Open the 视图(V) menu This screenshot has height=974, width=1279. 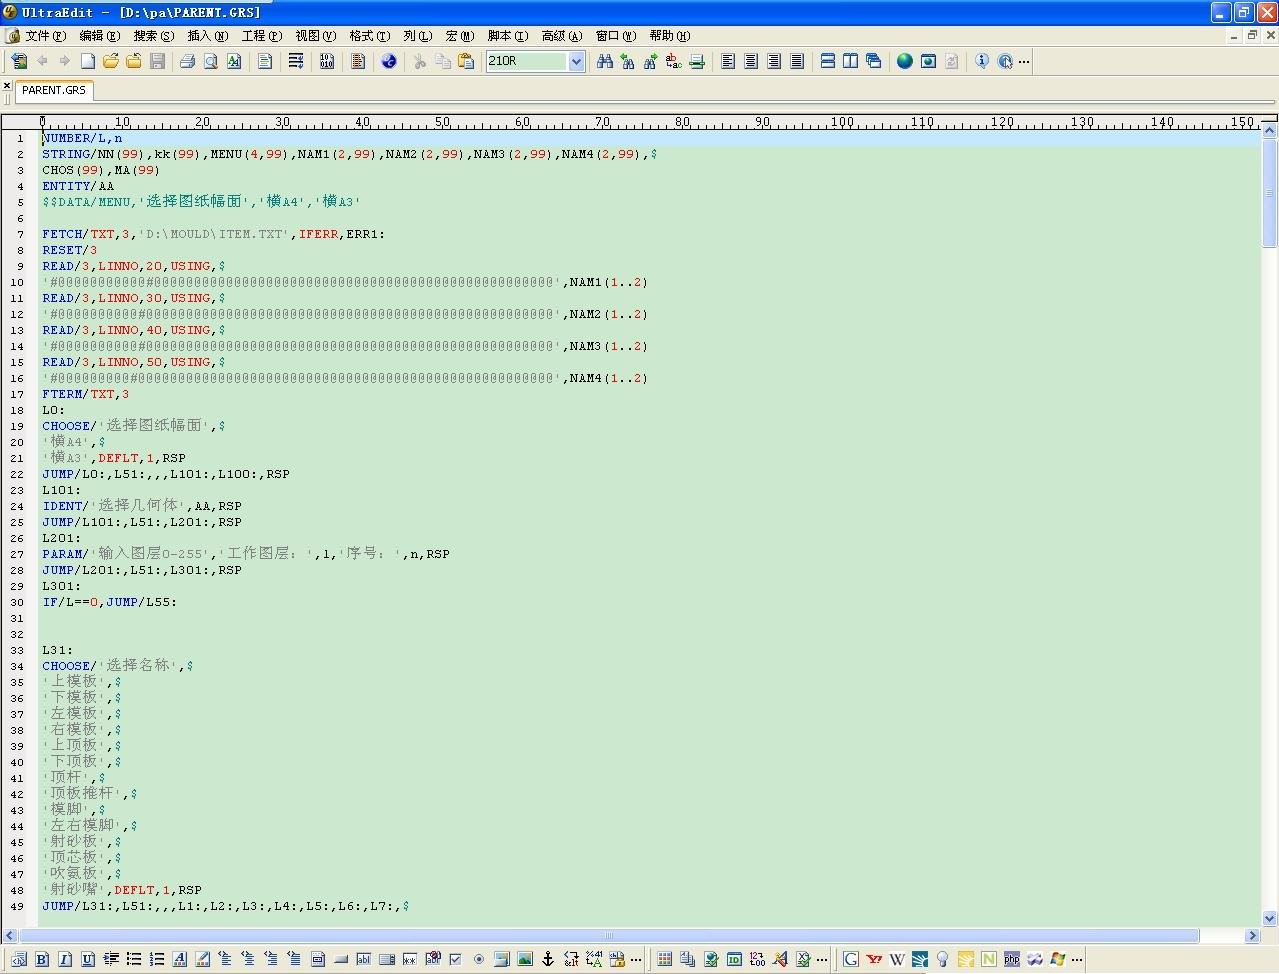[316, 36]
